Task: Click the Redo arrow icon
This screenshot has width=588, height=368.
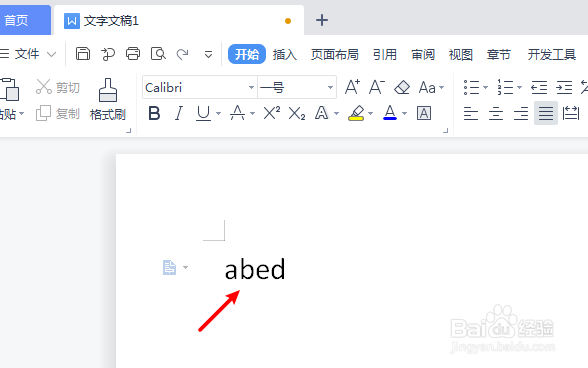Action: [x=183, y=54]
